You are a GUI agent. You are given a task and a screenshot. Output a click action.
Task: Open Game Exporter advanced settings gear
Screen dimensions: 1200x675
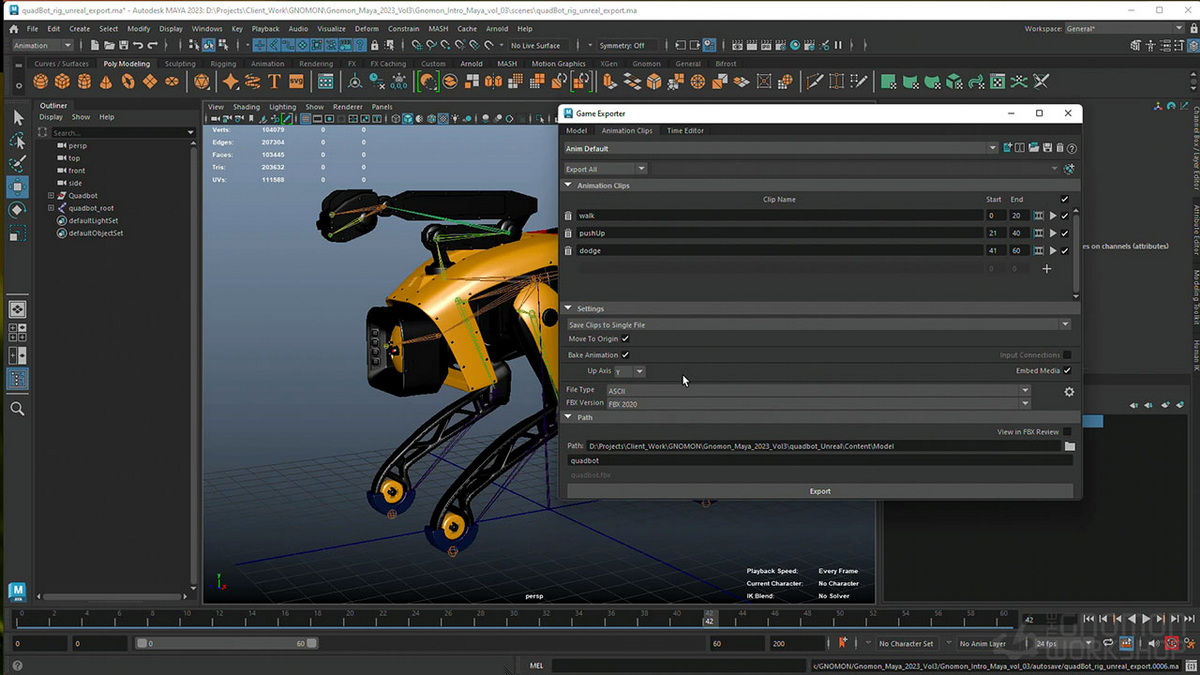(x=1069, y=393)
